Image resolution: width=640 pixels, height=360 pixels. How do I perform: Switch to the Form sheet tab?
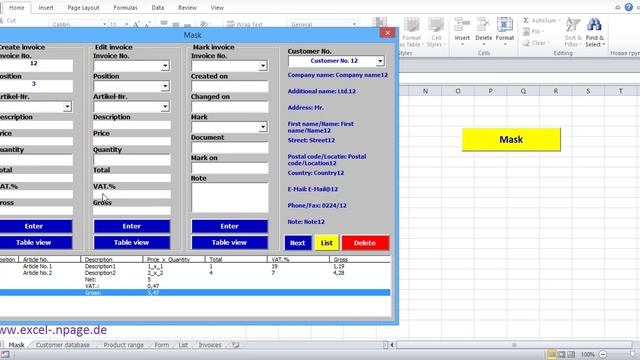(x=162, y=345)
